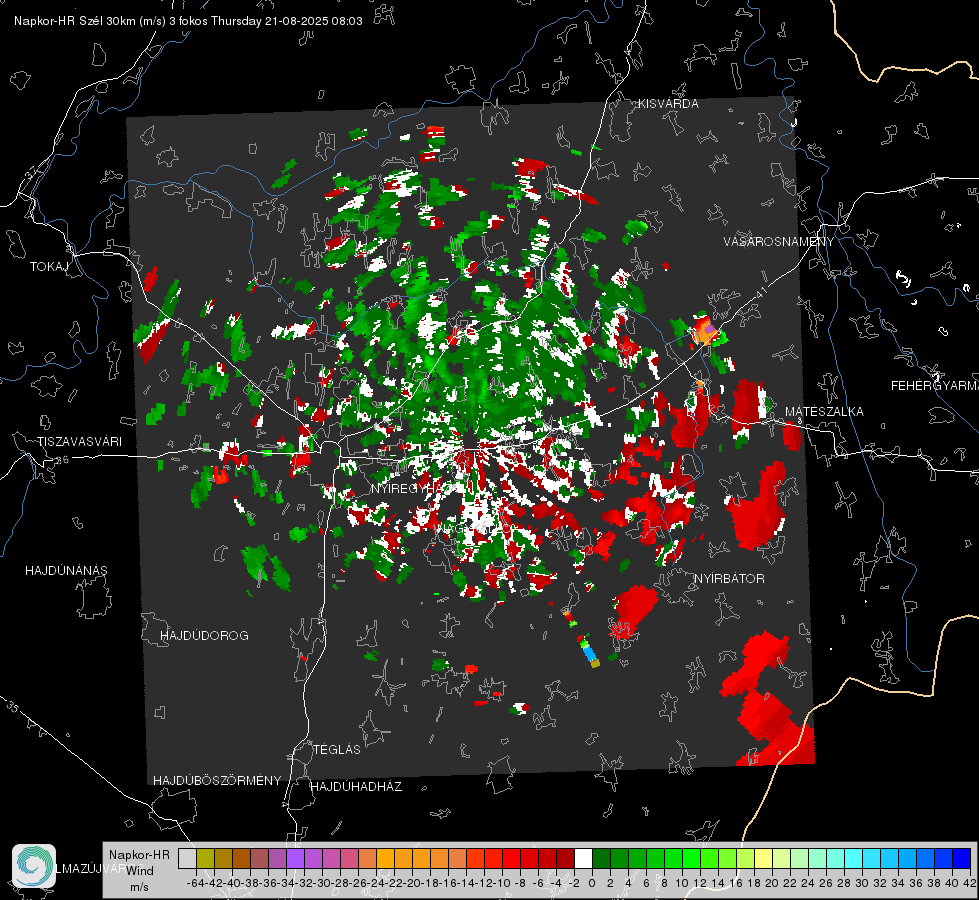This screenshot has height=900, width=979.
Task: Click the KISVÁRDA city label
Action: (x=668, y=104)
